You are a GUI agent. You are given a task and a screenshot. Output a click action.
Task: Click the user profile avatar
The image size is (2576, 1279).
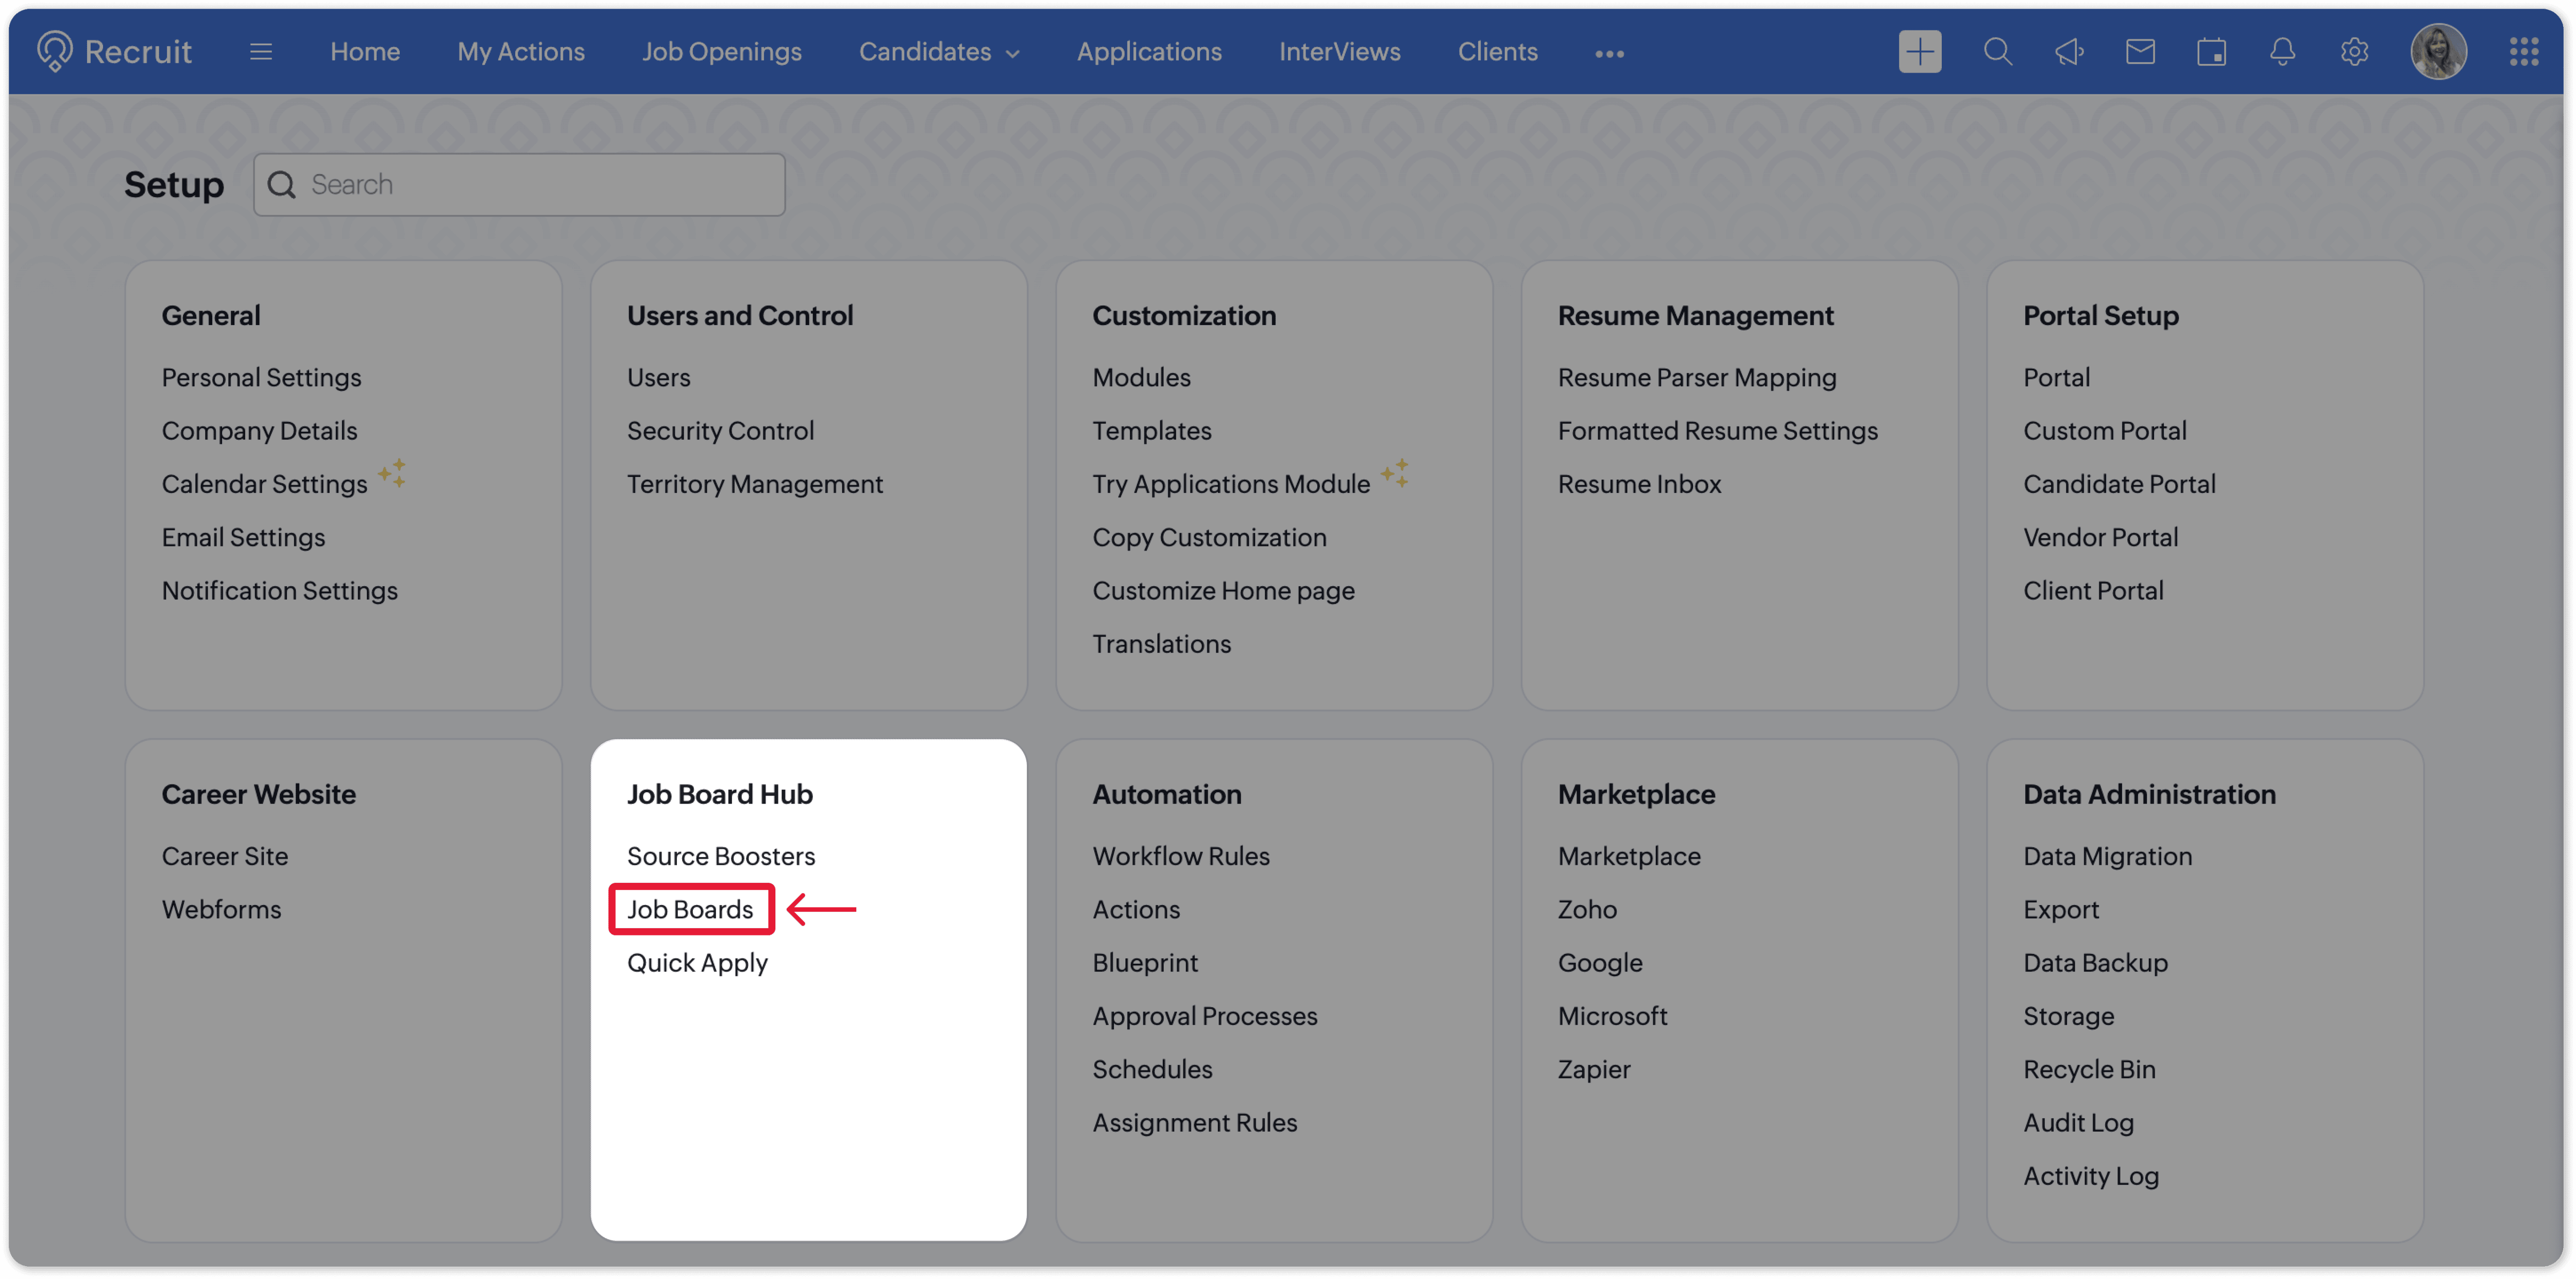(x=2438, y=52)
